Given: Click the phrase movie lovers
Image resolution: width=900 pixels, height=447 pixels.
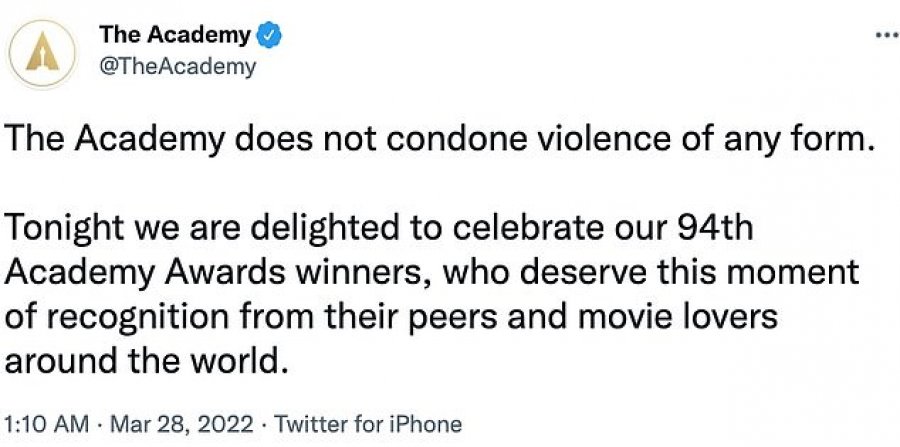Looking at the screenshot, I should pyautogui.click(x=677, y=317).
